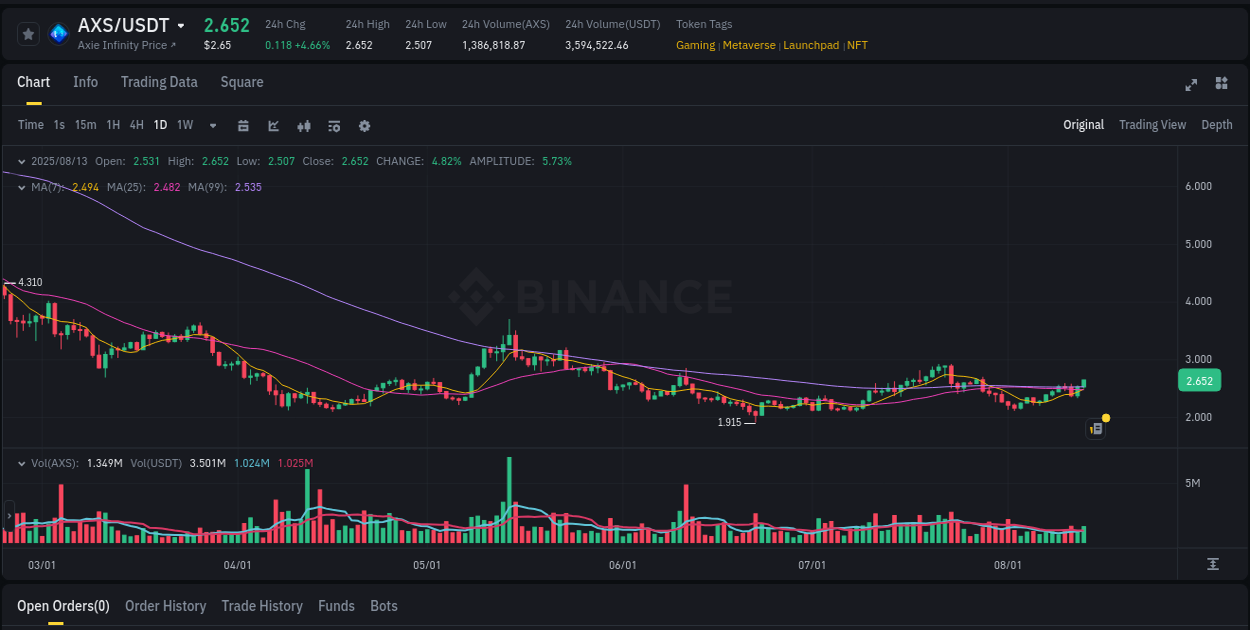Open the Order History tab
The width and height of the screenshot is (1250, 630).
165,606
